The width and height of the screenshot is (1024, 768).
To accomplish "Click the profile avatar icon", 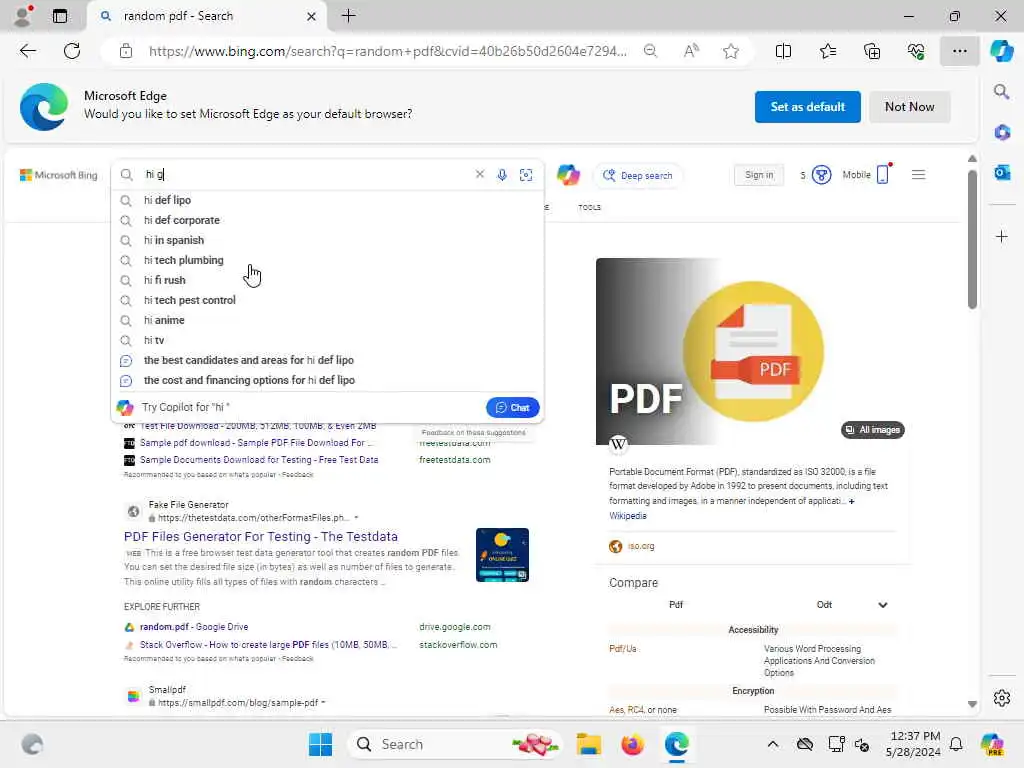I will pos(24,16).
